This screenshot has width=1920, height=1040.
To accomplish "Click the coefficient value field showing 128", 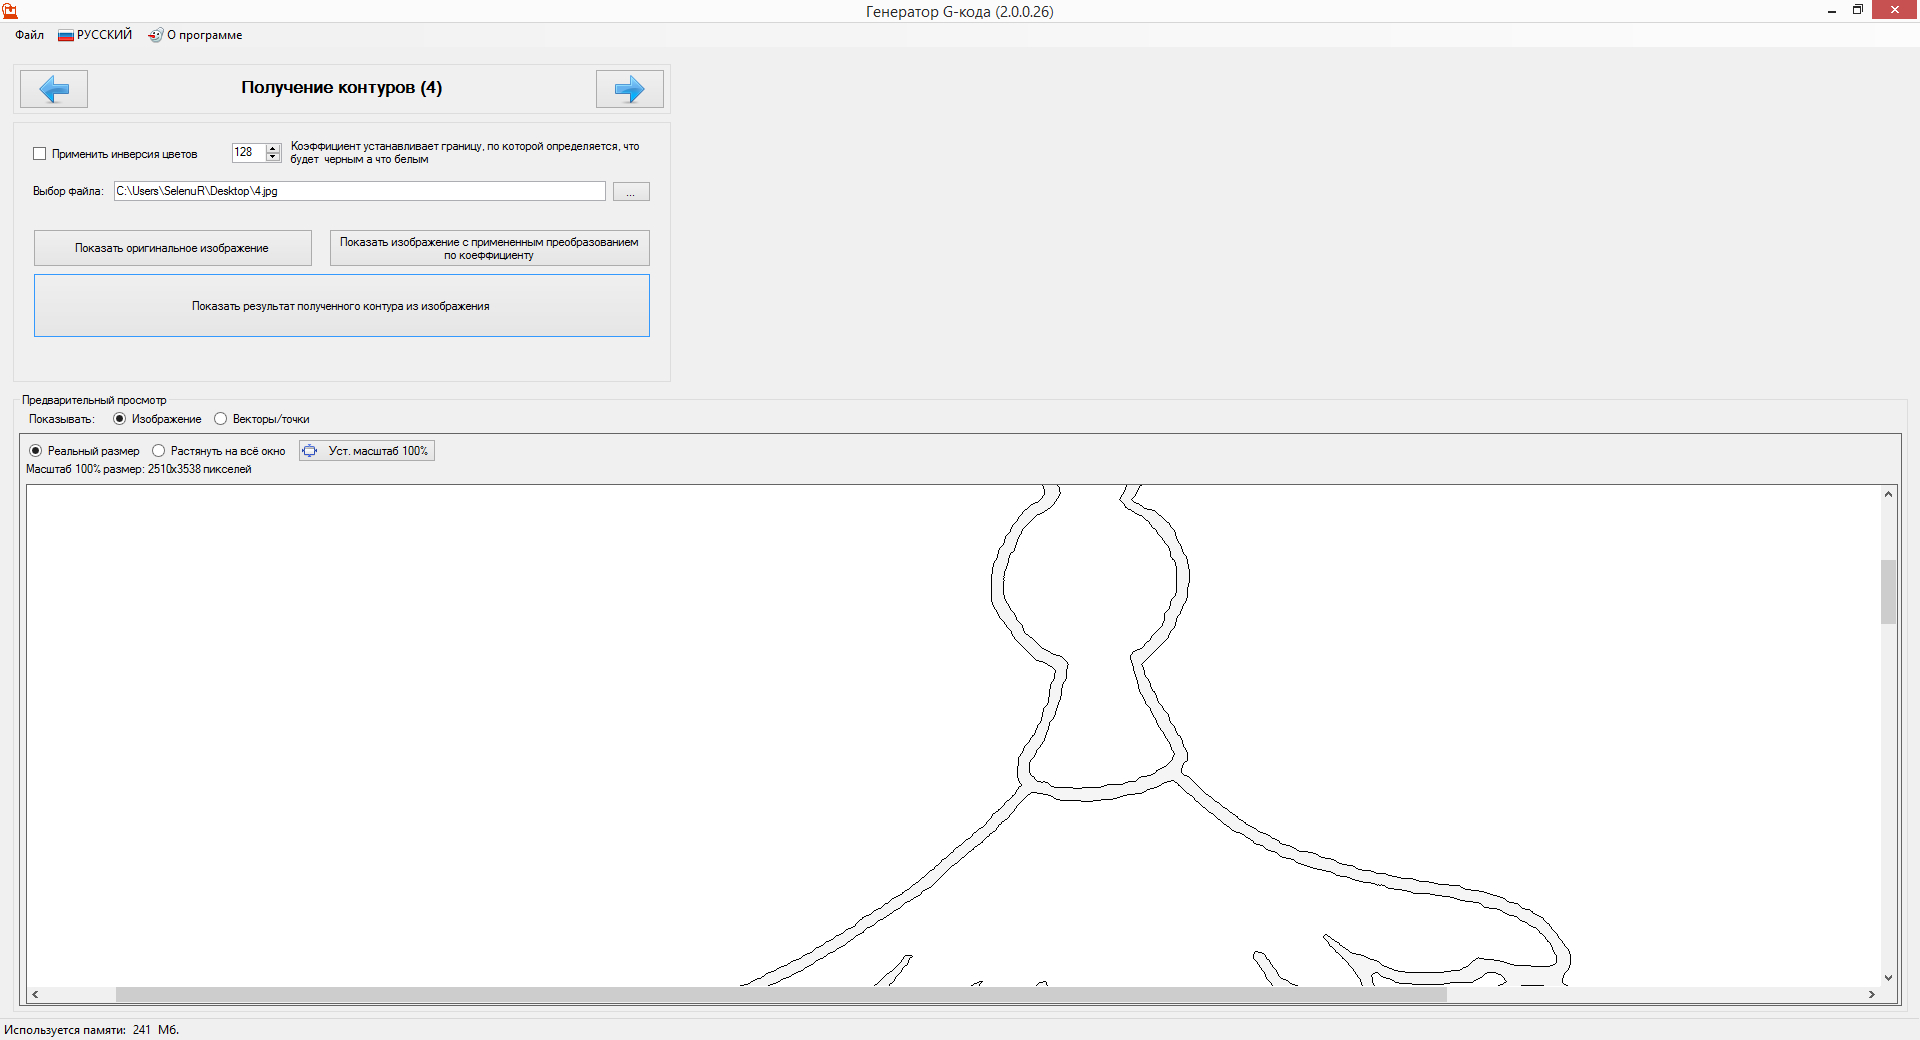I will pos(249,152).
